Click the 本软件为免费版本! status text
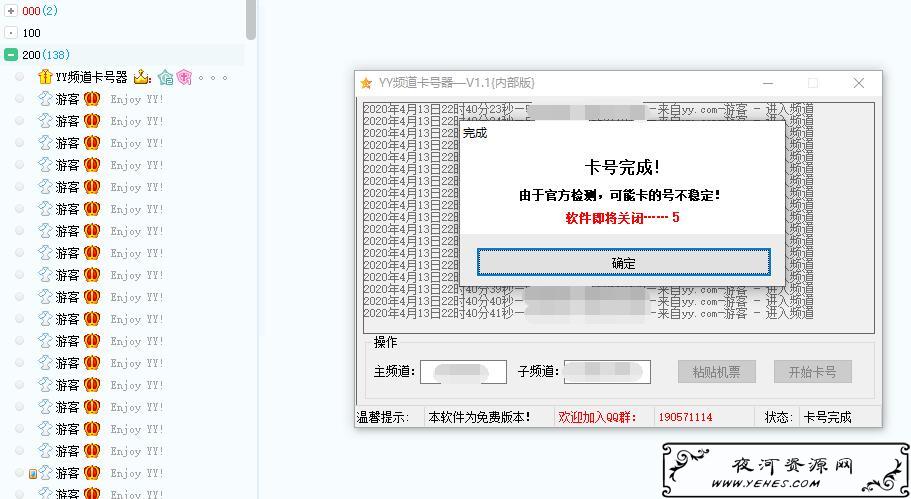 click(x=479, y=417)
